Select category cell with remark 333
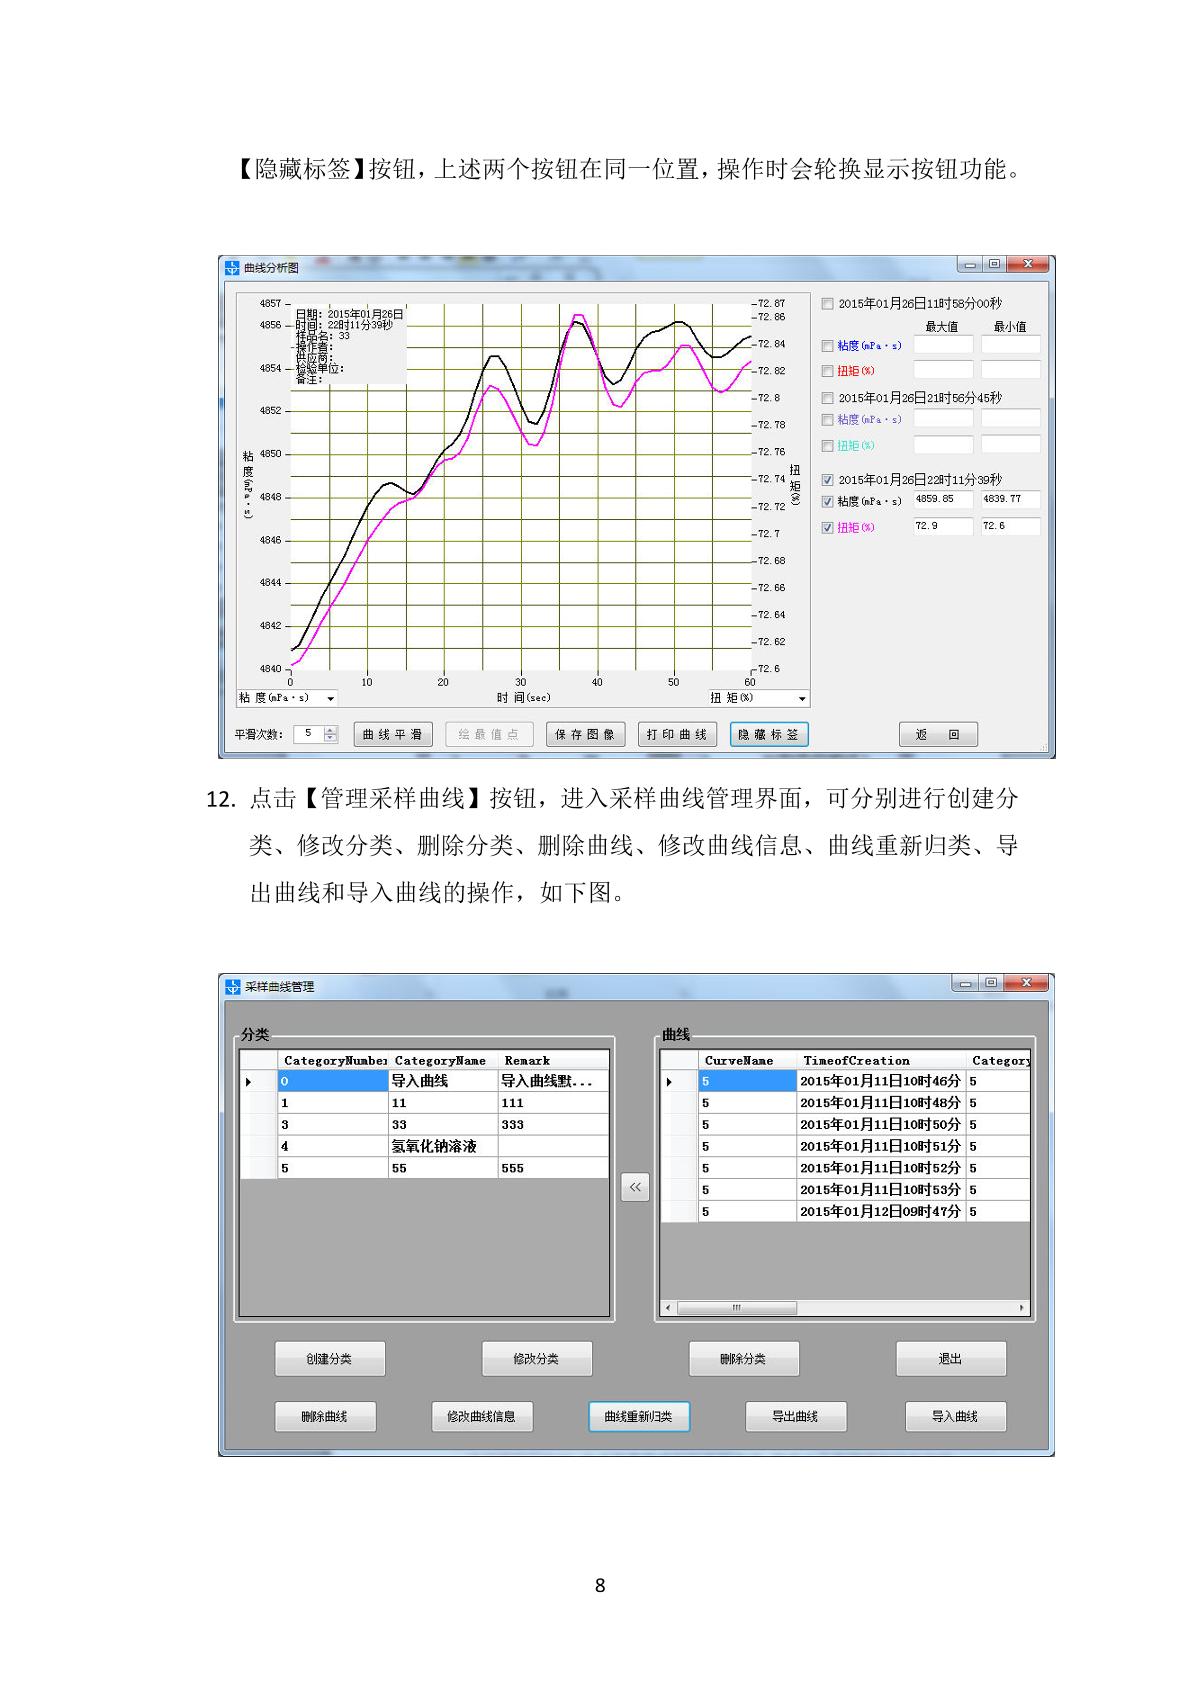The height and width of the screenshot is (1698, 1200). coord(553,1125)
